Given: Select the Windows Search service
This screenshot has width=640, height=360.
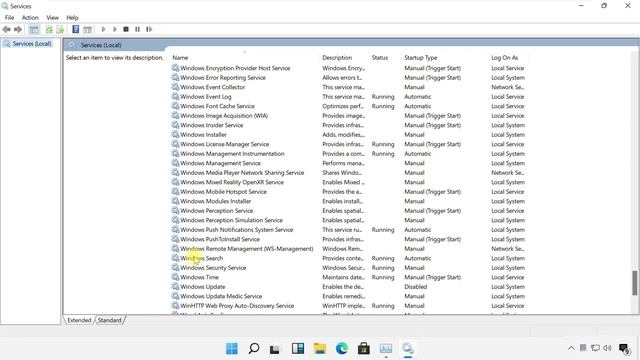Looking at the screenshot, I should [202, 258].
